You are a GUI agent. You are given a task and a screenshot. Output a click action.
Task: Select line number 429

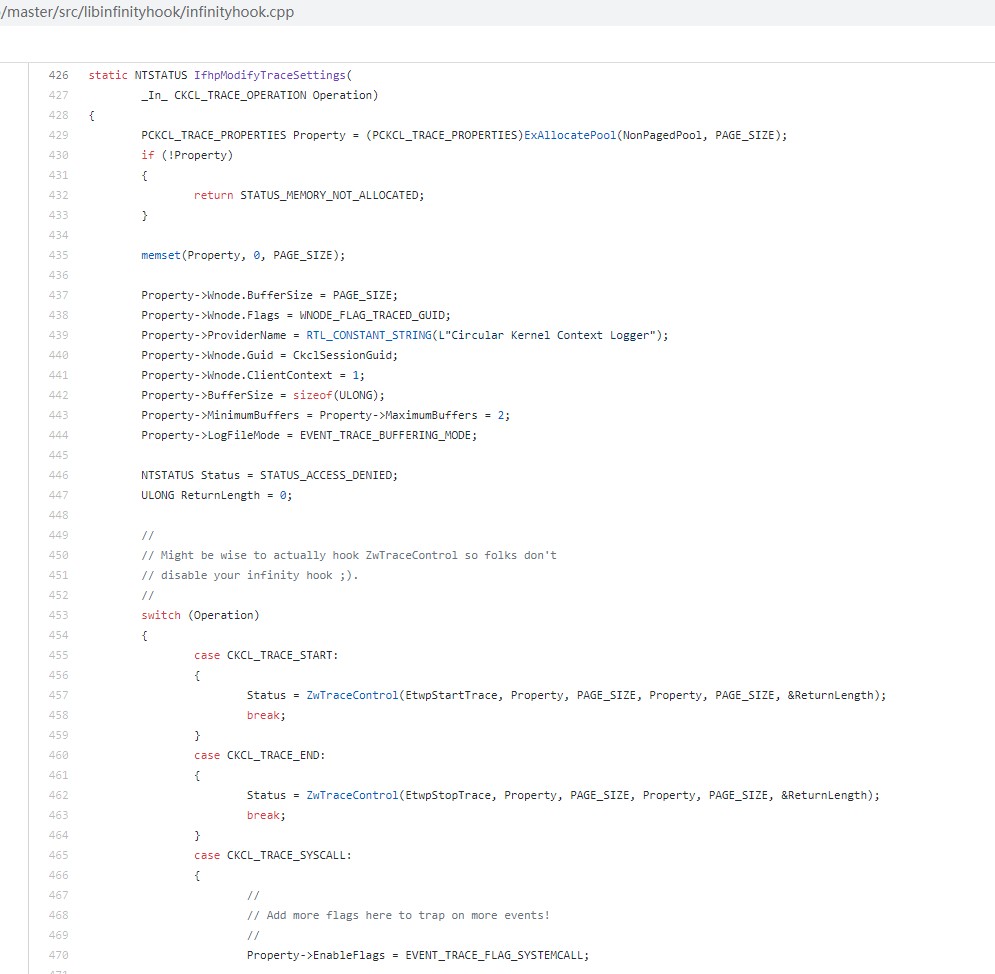pyautogui.click(x=58, y=135)
